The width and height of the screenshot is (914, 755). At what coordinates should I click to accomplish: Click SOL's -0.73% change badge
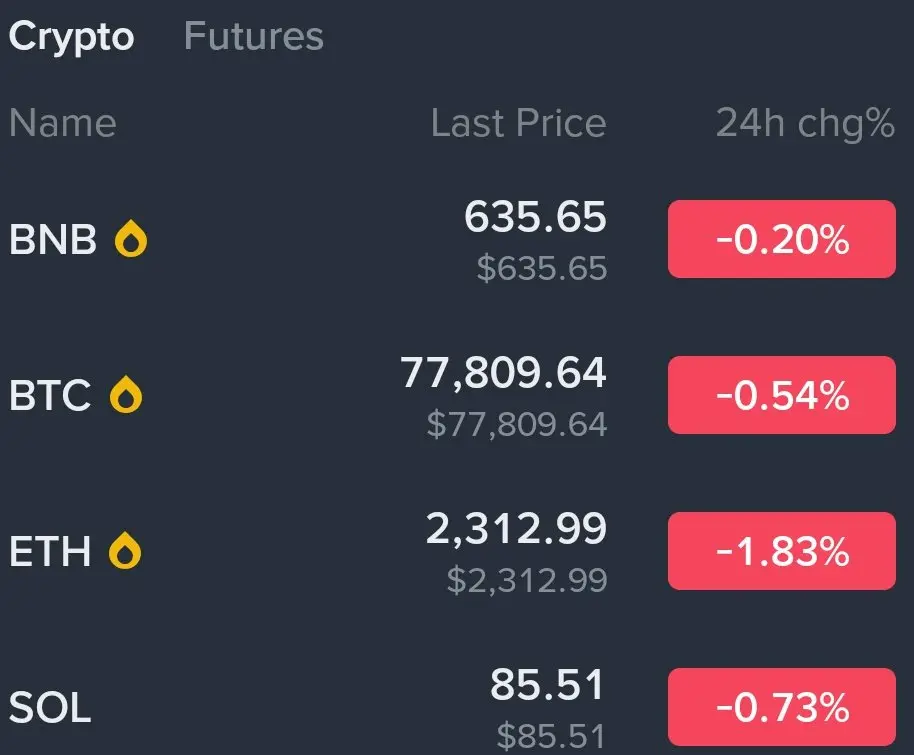781,707
